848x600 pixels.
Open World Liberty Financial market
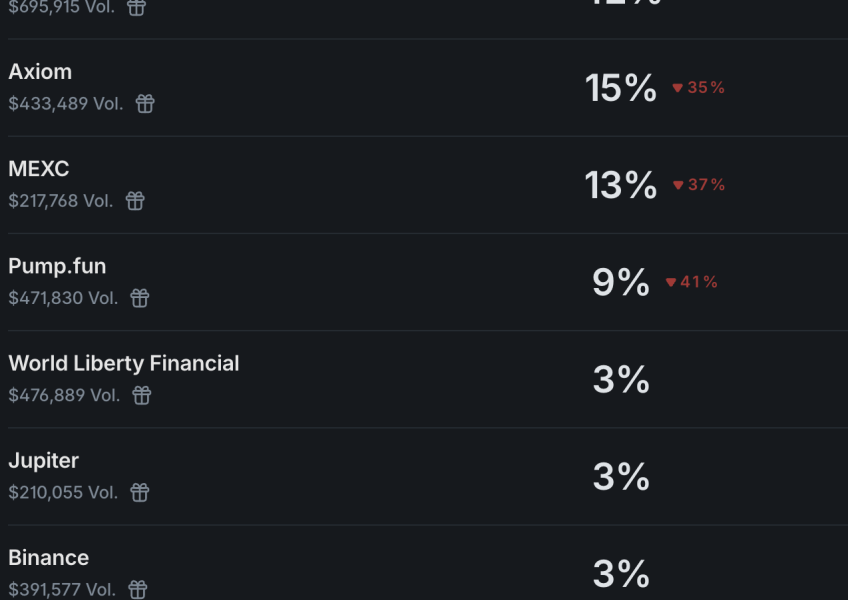click(124, 363)
